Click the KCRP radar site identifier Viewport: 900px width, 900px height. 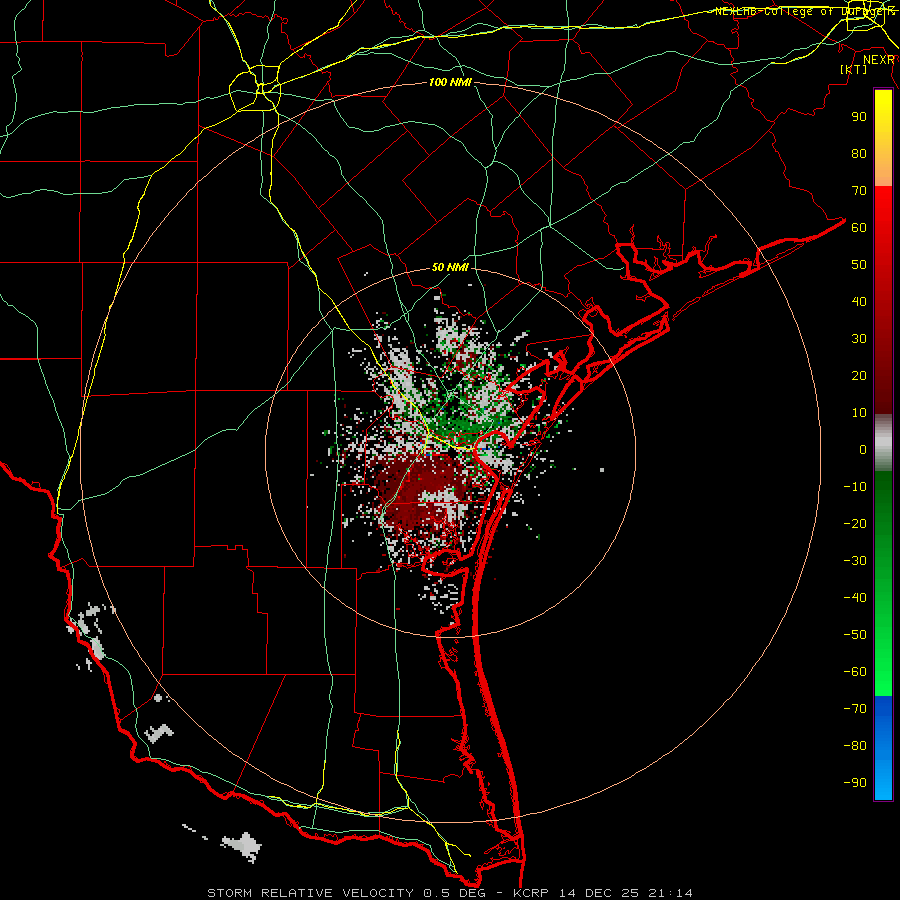530,893
